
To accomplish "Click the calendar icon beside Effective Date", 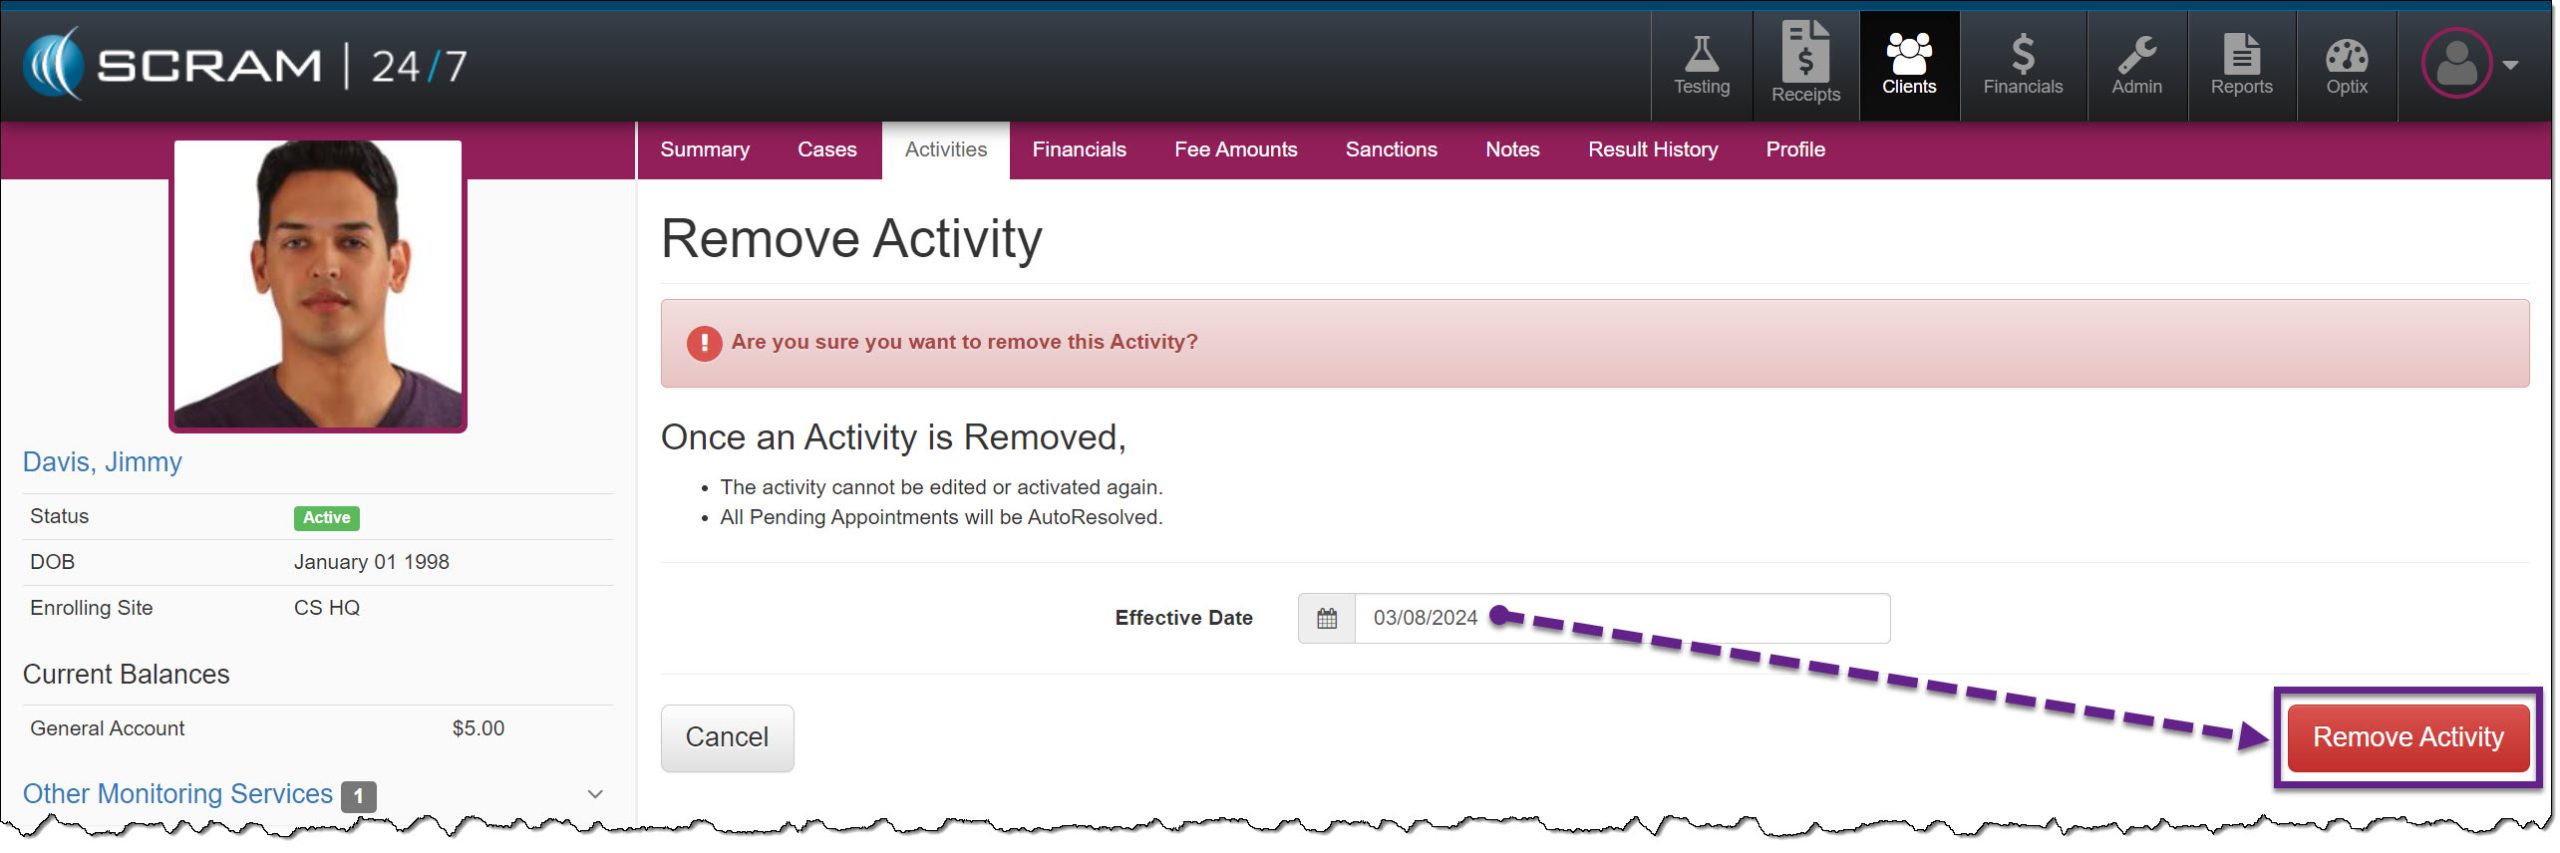I will [1326, 618].
